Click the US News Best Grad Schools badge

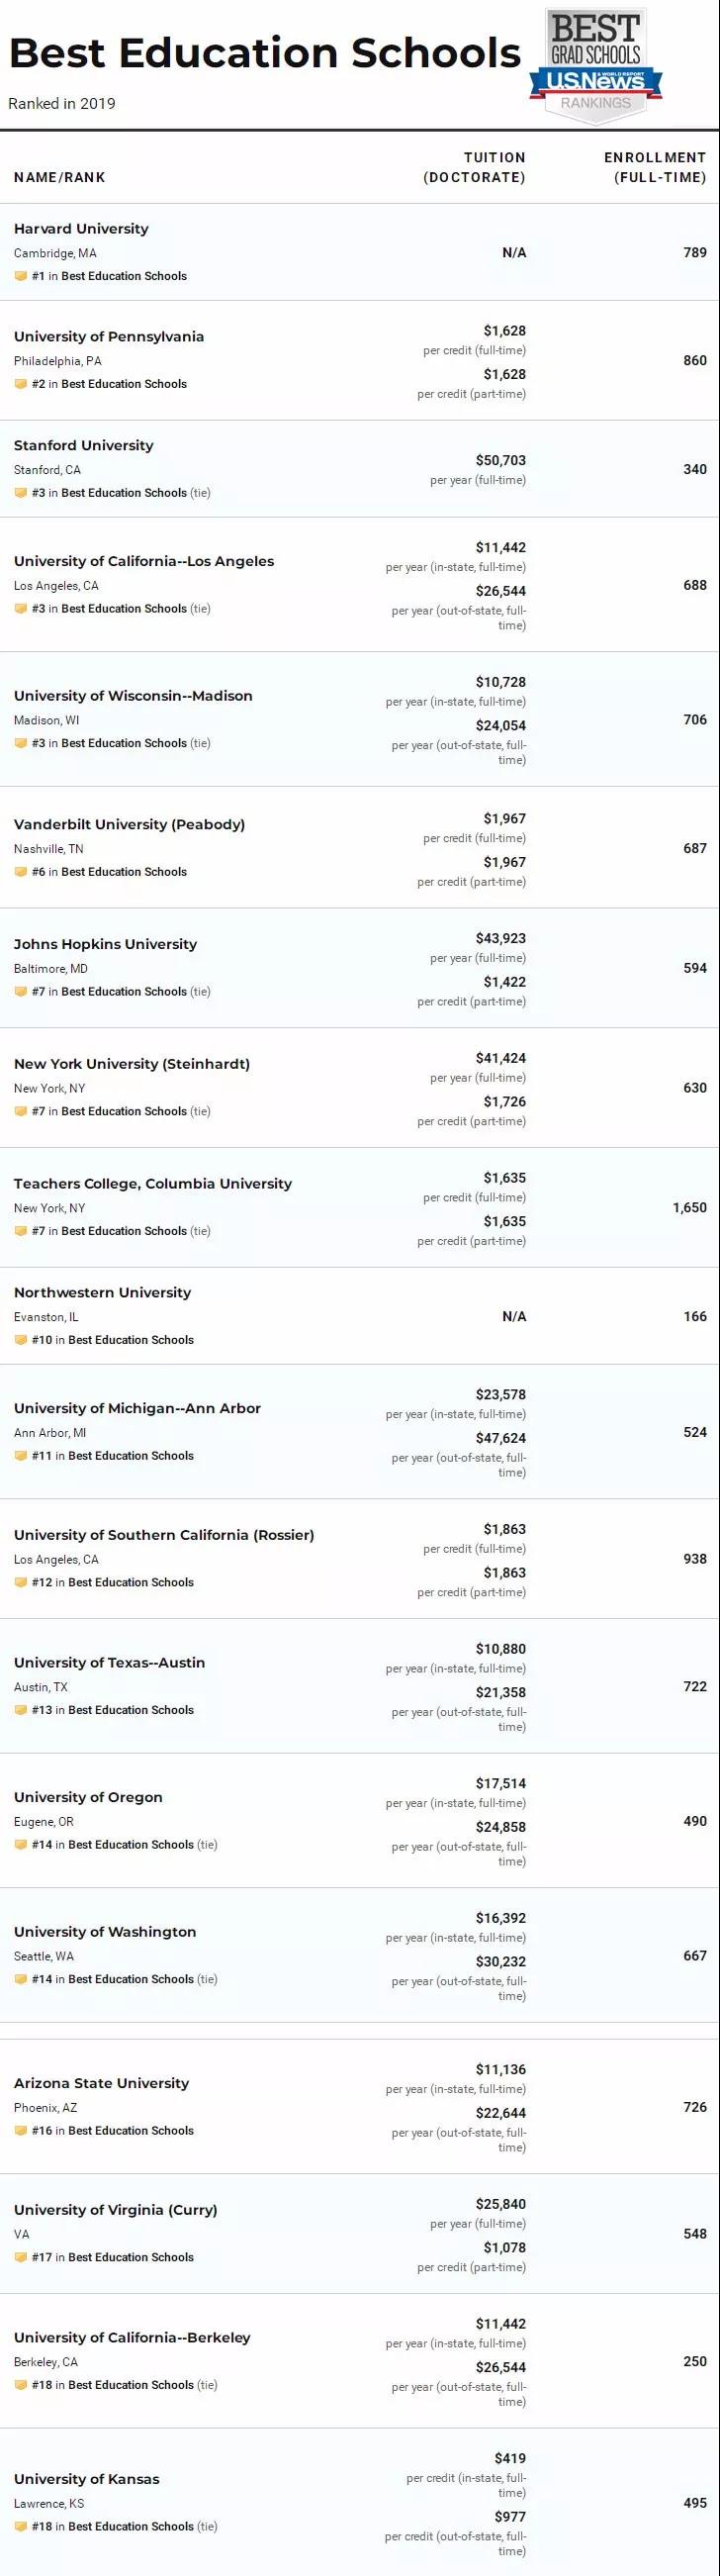point(596,66)
